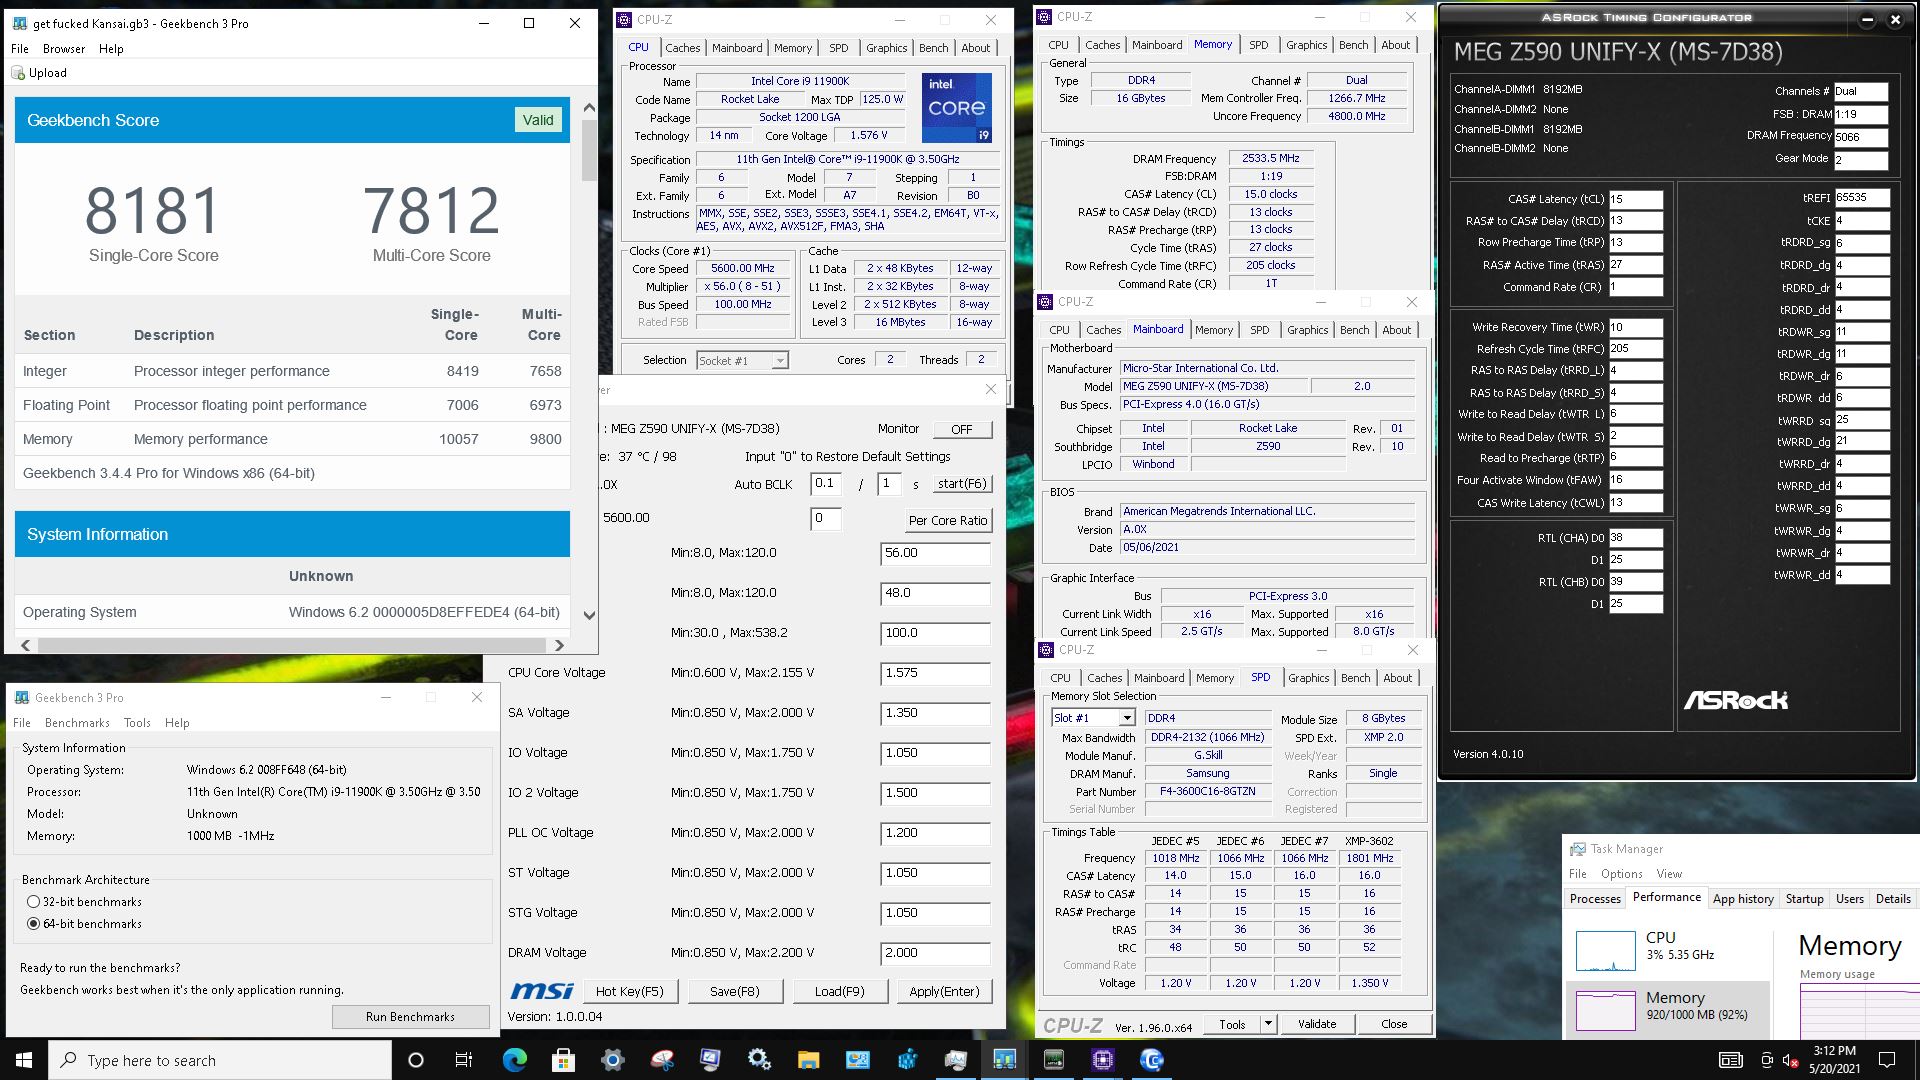The width and height of the screenshot is (1920, 1080).
Task: Open the SPD tab in CPU-Z Memory window
Action: click(x=1259, y=45)
